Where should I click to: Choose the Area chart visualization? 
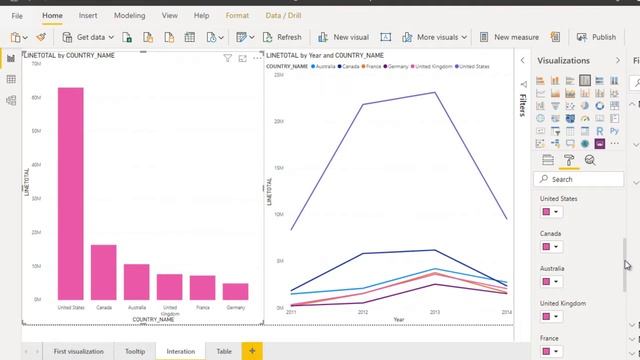[555, 93]
